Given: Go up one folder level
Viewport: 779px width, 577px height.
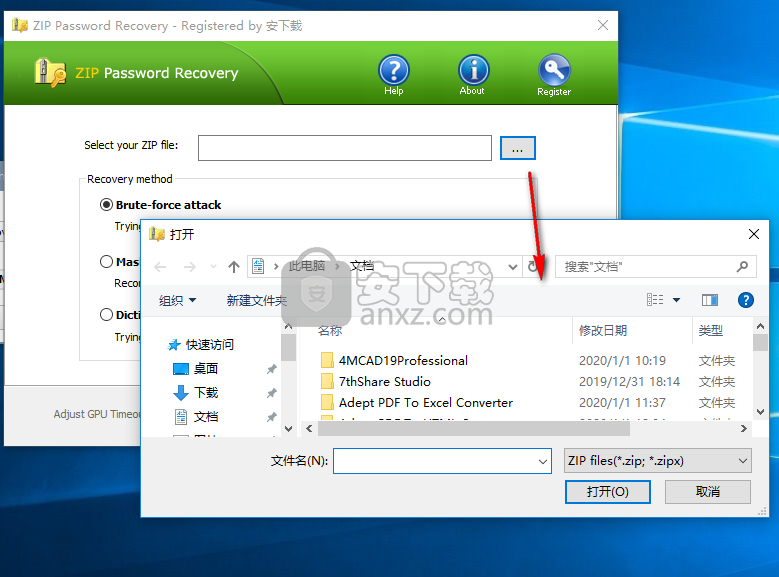Looking at the screenshot, I should [234, 267].
